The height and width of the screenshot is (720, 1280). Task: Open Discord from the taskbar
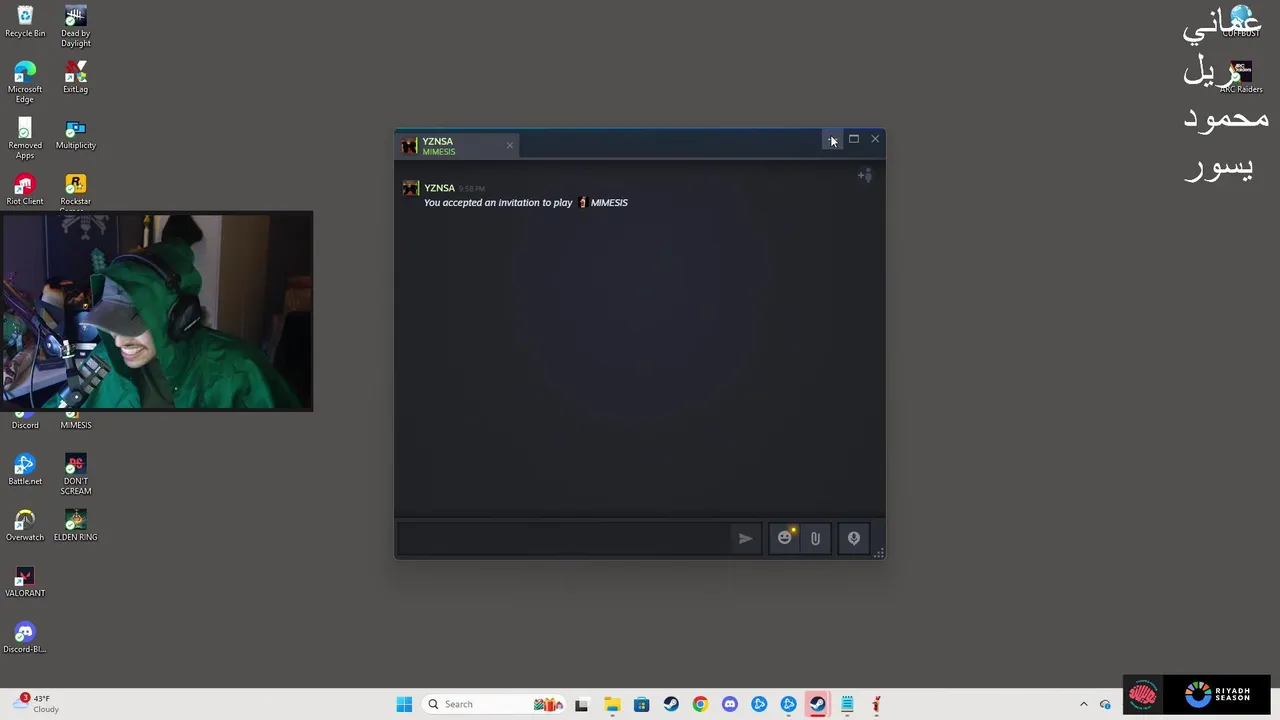click(729, 704)
